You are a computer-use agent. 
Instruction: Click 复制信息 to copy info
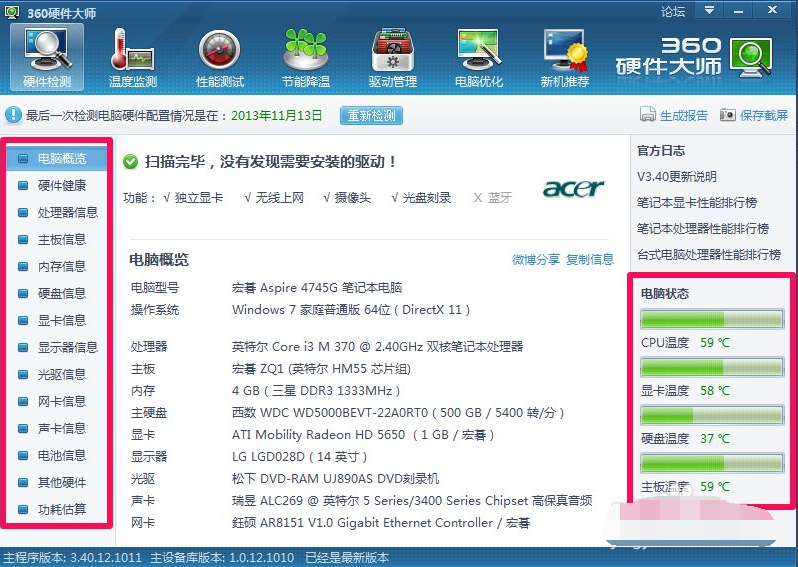coord(590,260)
